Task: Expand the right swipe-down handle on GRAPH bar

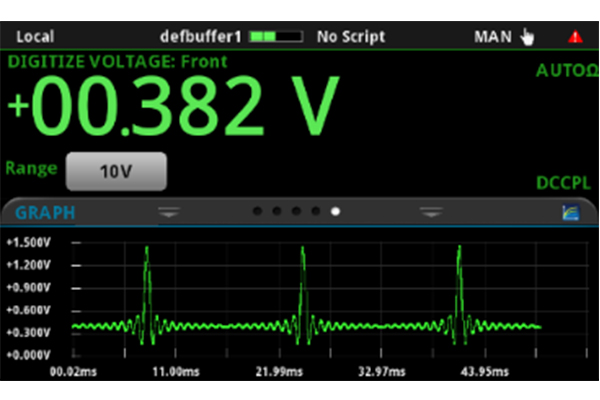Action: tap(431, 212)
